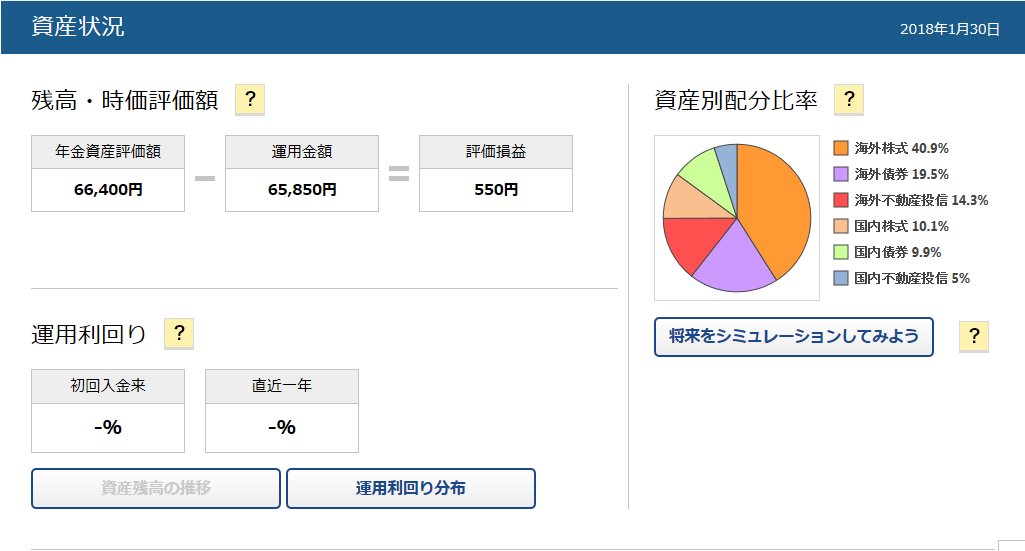
Task: Click the orange 海外株式 legend swatch
Action: click(840, 148)
